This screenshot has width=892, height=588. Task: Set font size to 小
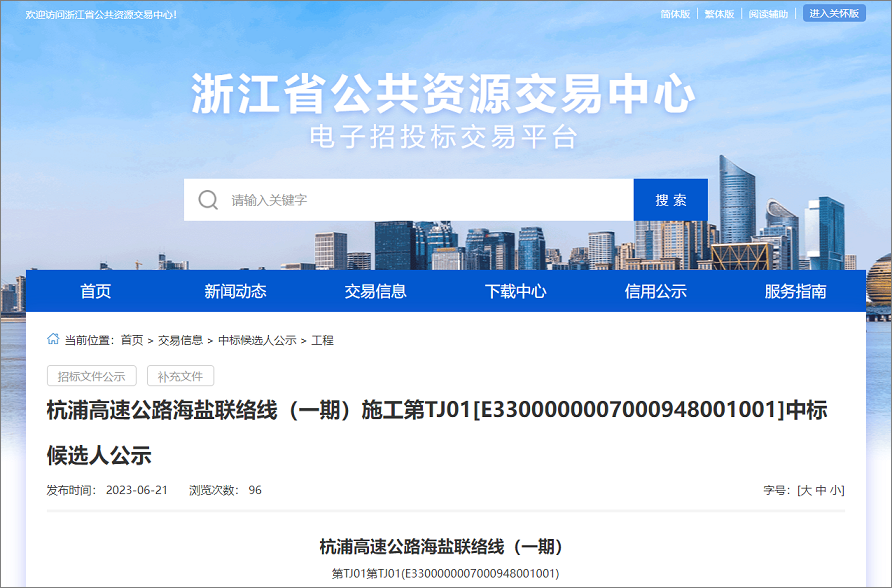click(x=836, y=490)
